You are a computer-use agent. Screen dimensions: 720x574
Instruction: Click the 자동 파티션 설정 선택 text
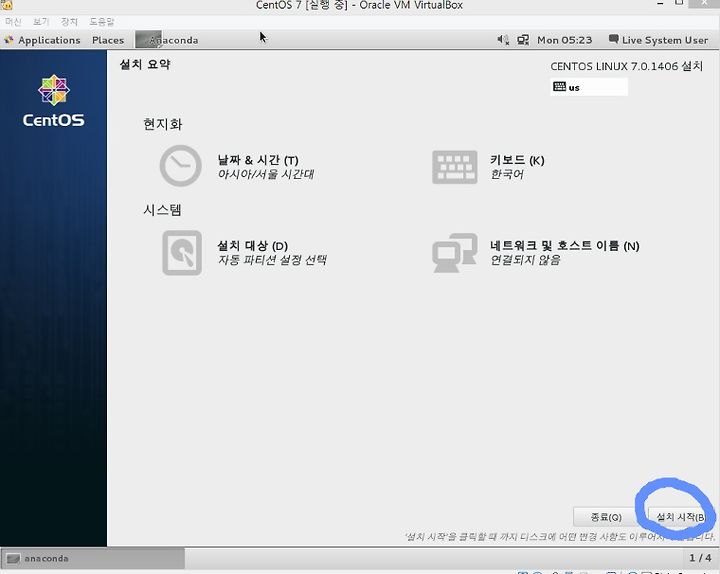272,260
